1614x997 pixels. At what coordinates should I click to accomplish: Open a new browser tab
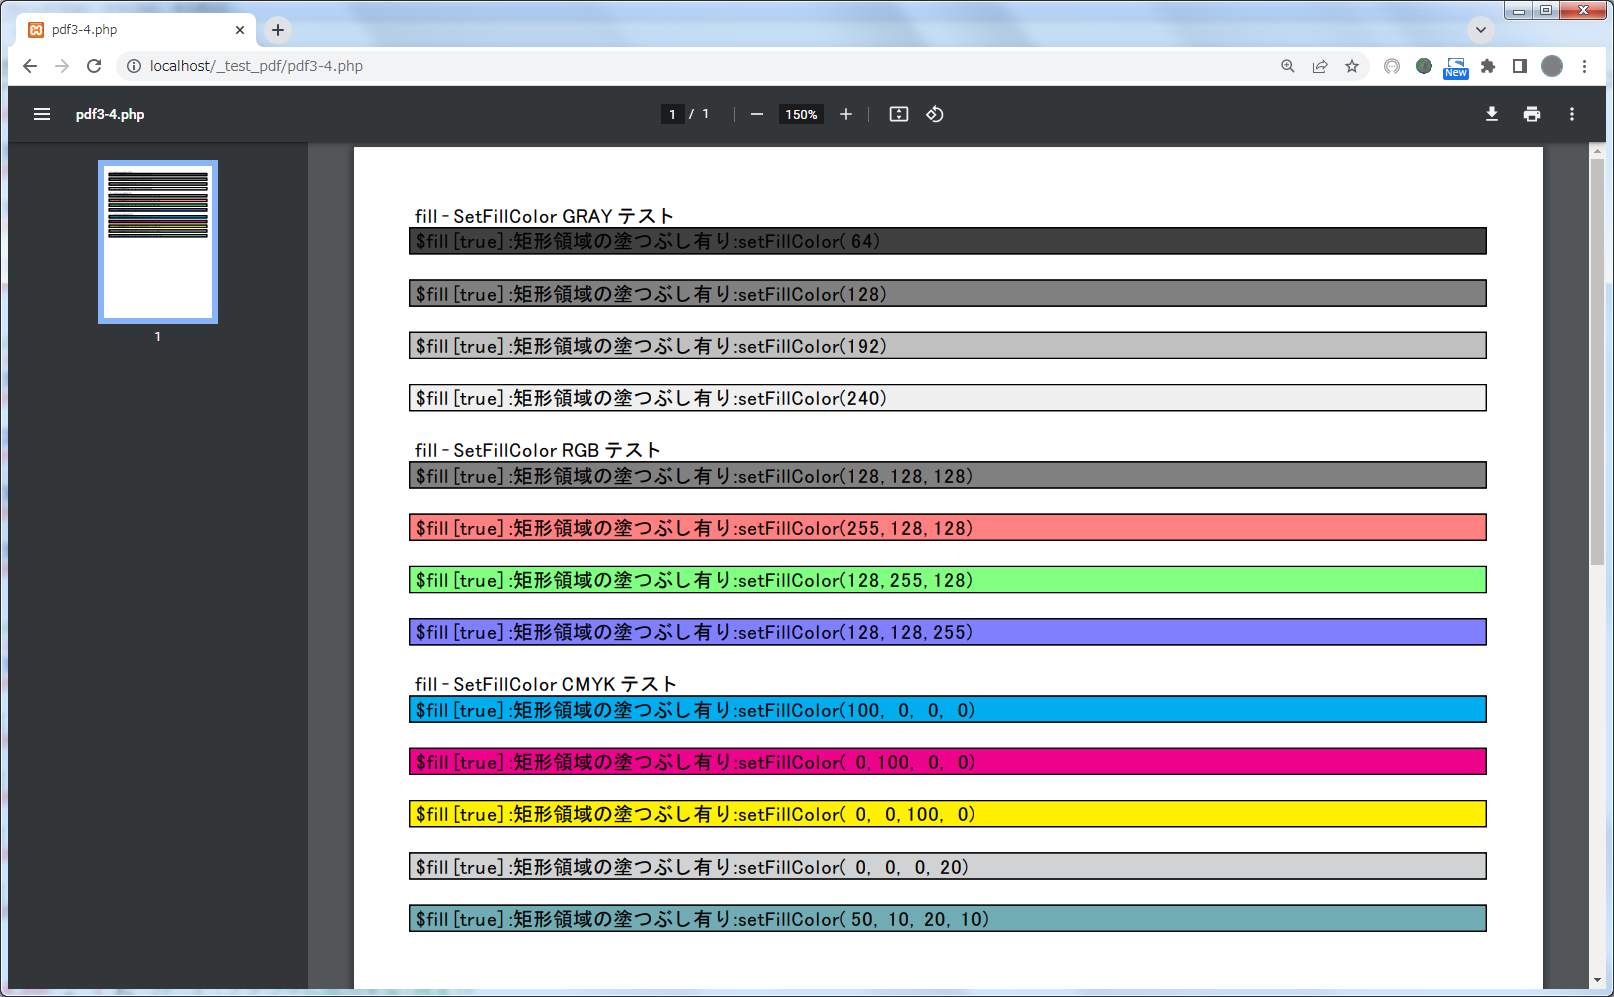pyautogui.click(x=278, y=30)
